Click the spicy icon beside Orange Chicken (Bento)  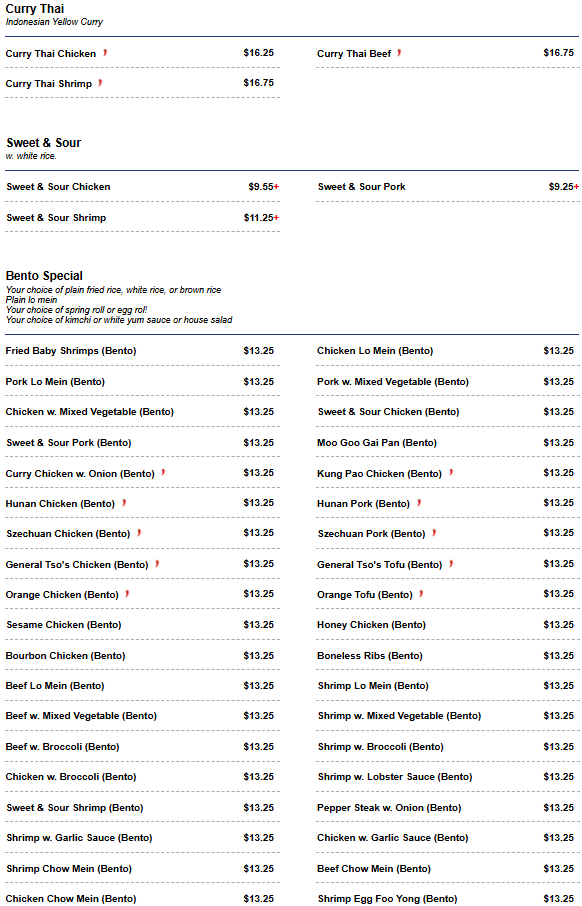[127, 593]
